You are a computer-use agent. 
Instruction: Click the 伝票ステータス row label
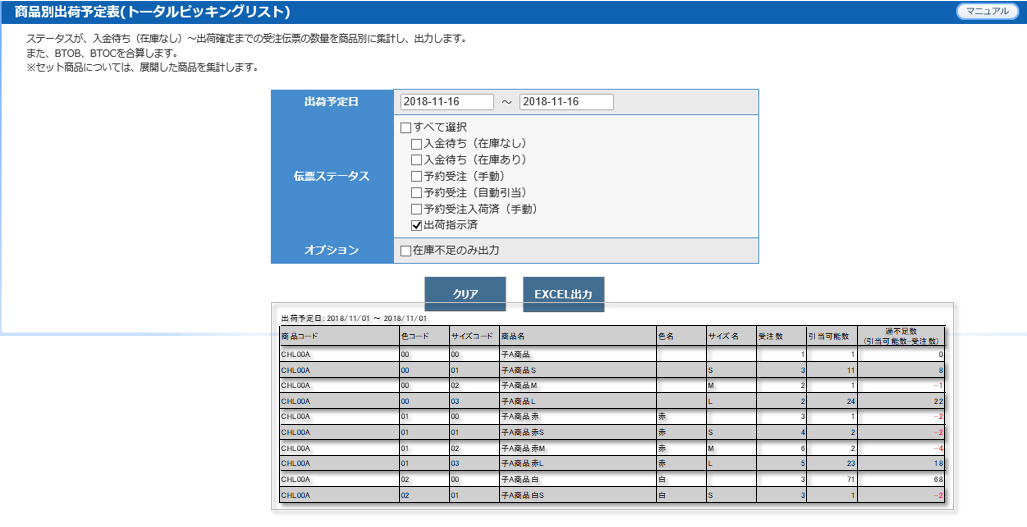(331, 177)
